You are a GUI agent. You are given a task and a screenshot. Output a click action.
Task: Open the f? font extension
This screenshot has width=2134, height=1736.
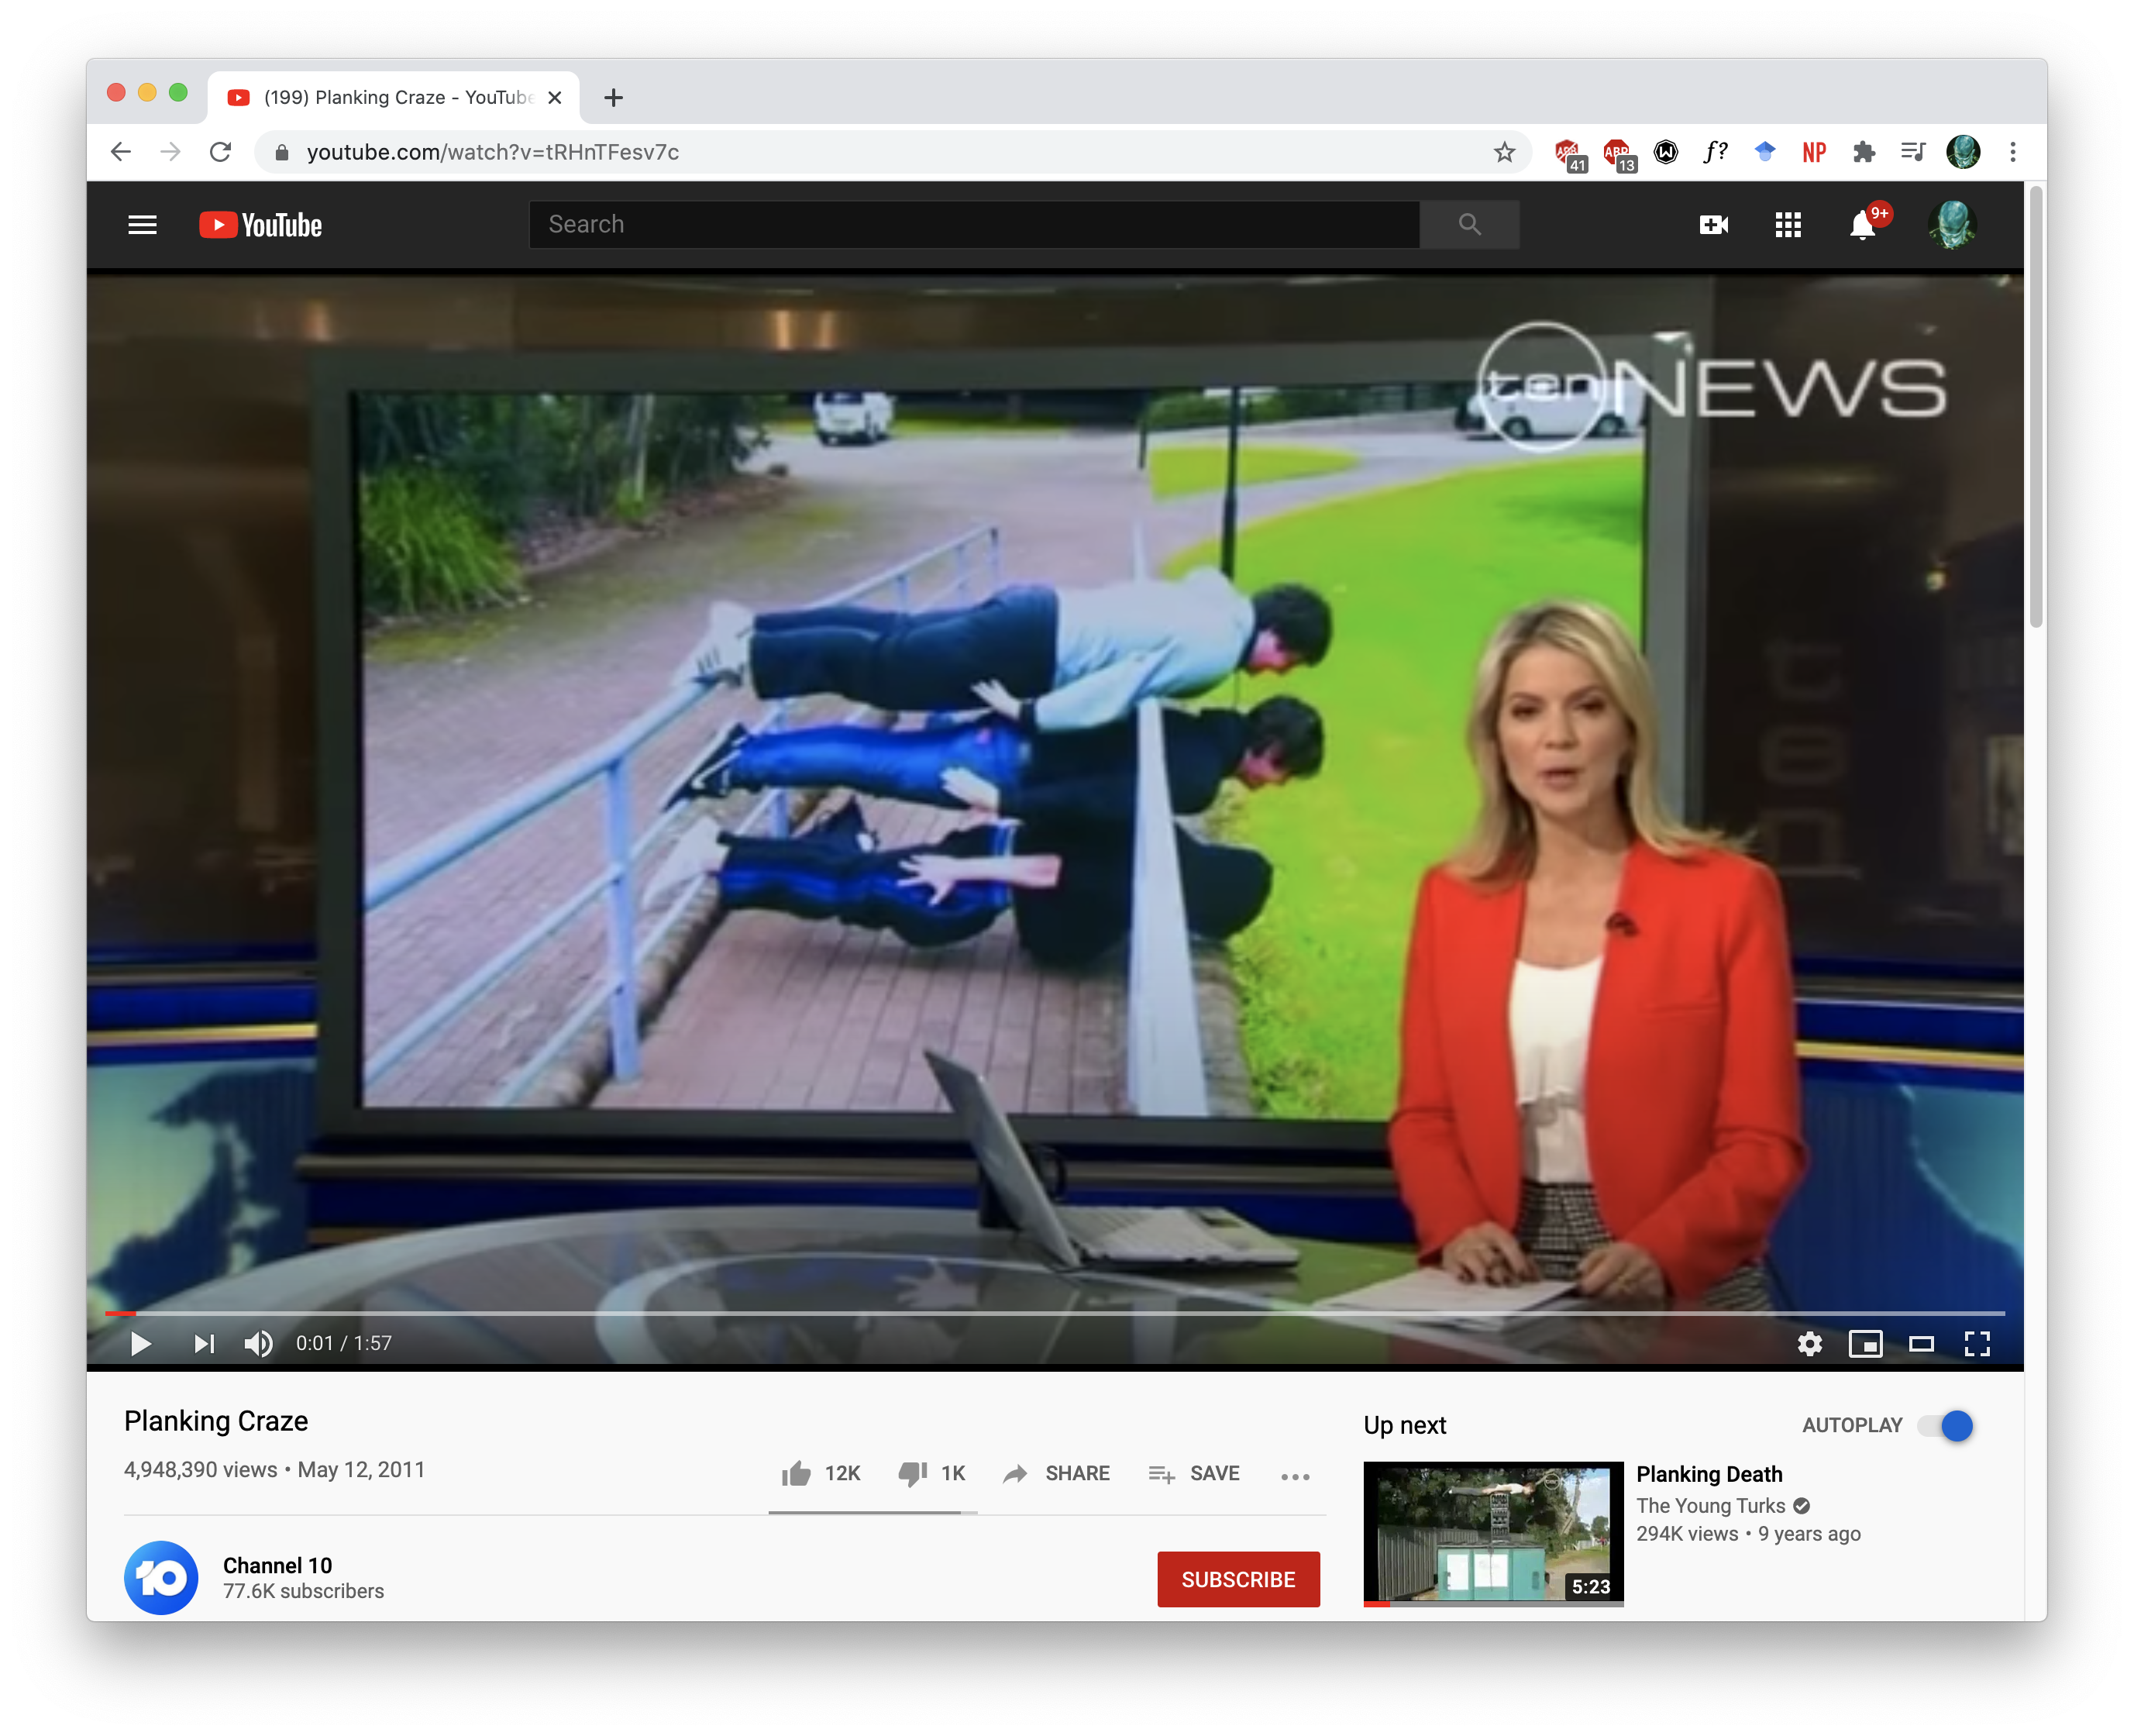coord(1715,152)
